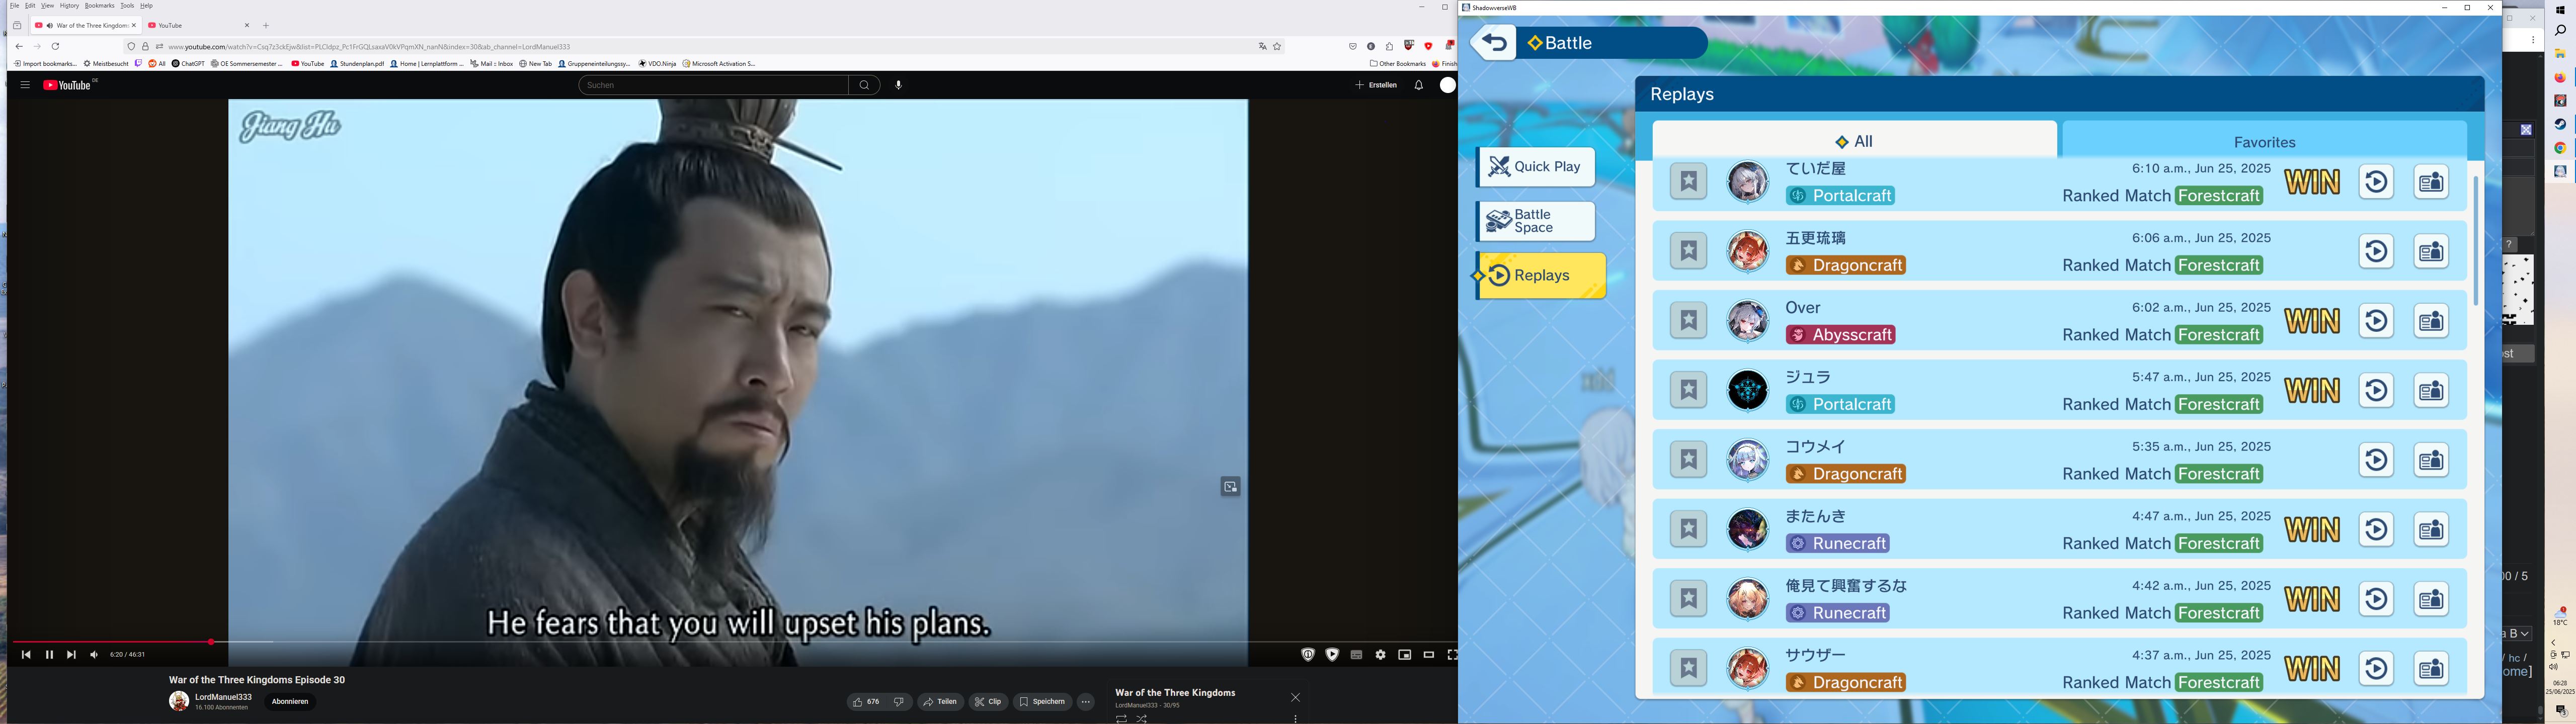
Task: Open the Tools menu in Firefox
Action: click(x=127, y=6)
